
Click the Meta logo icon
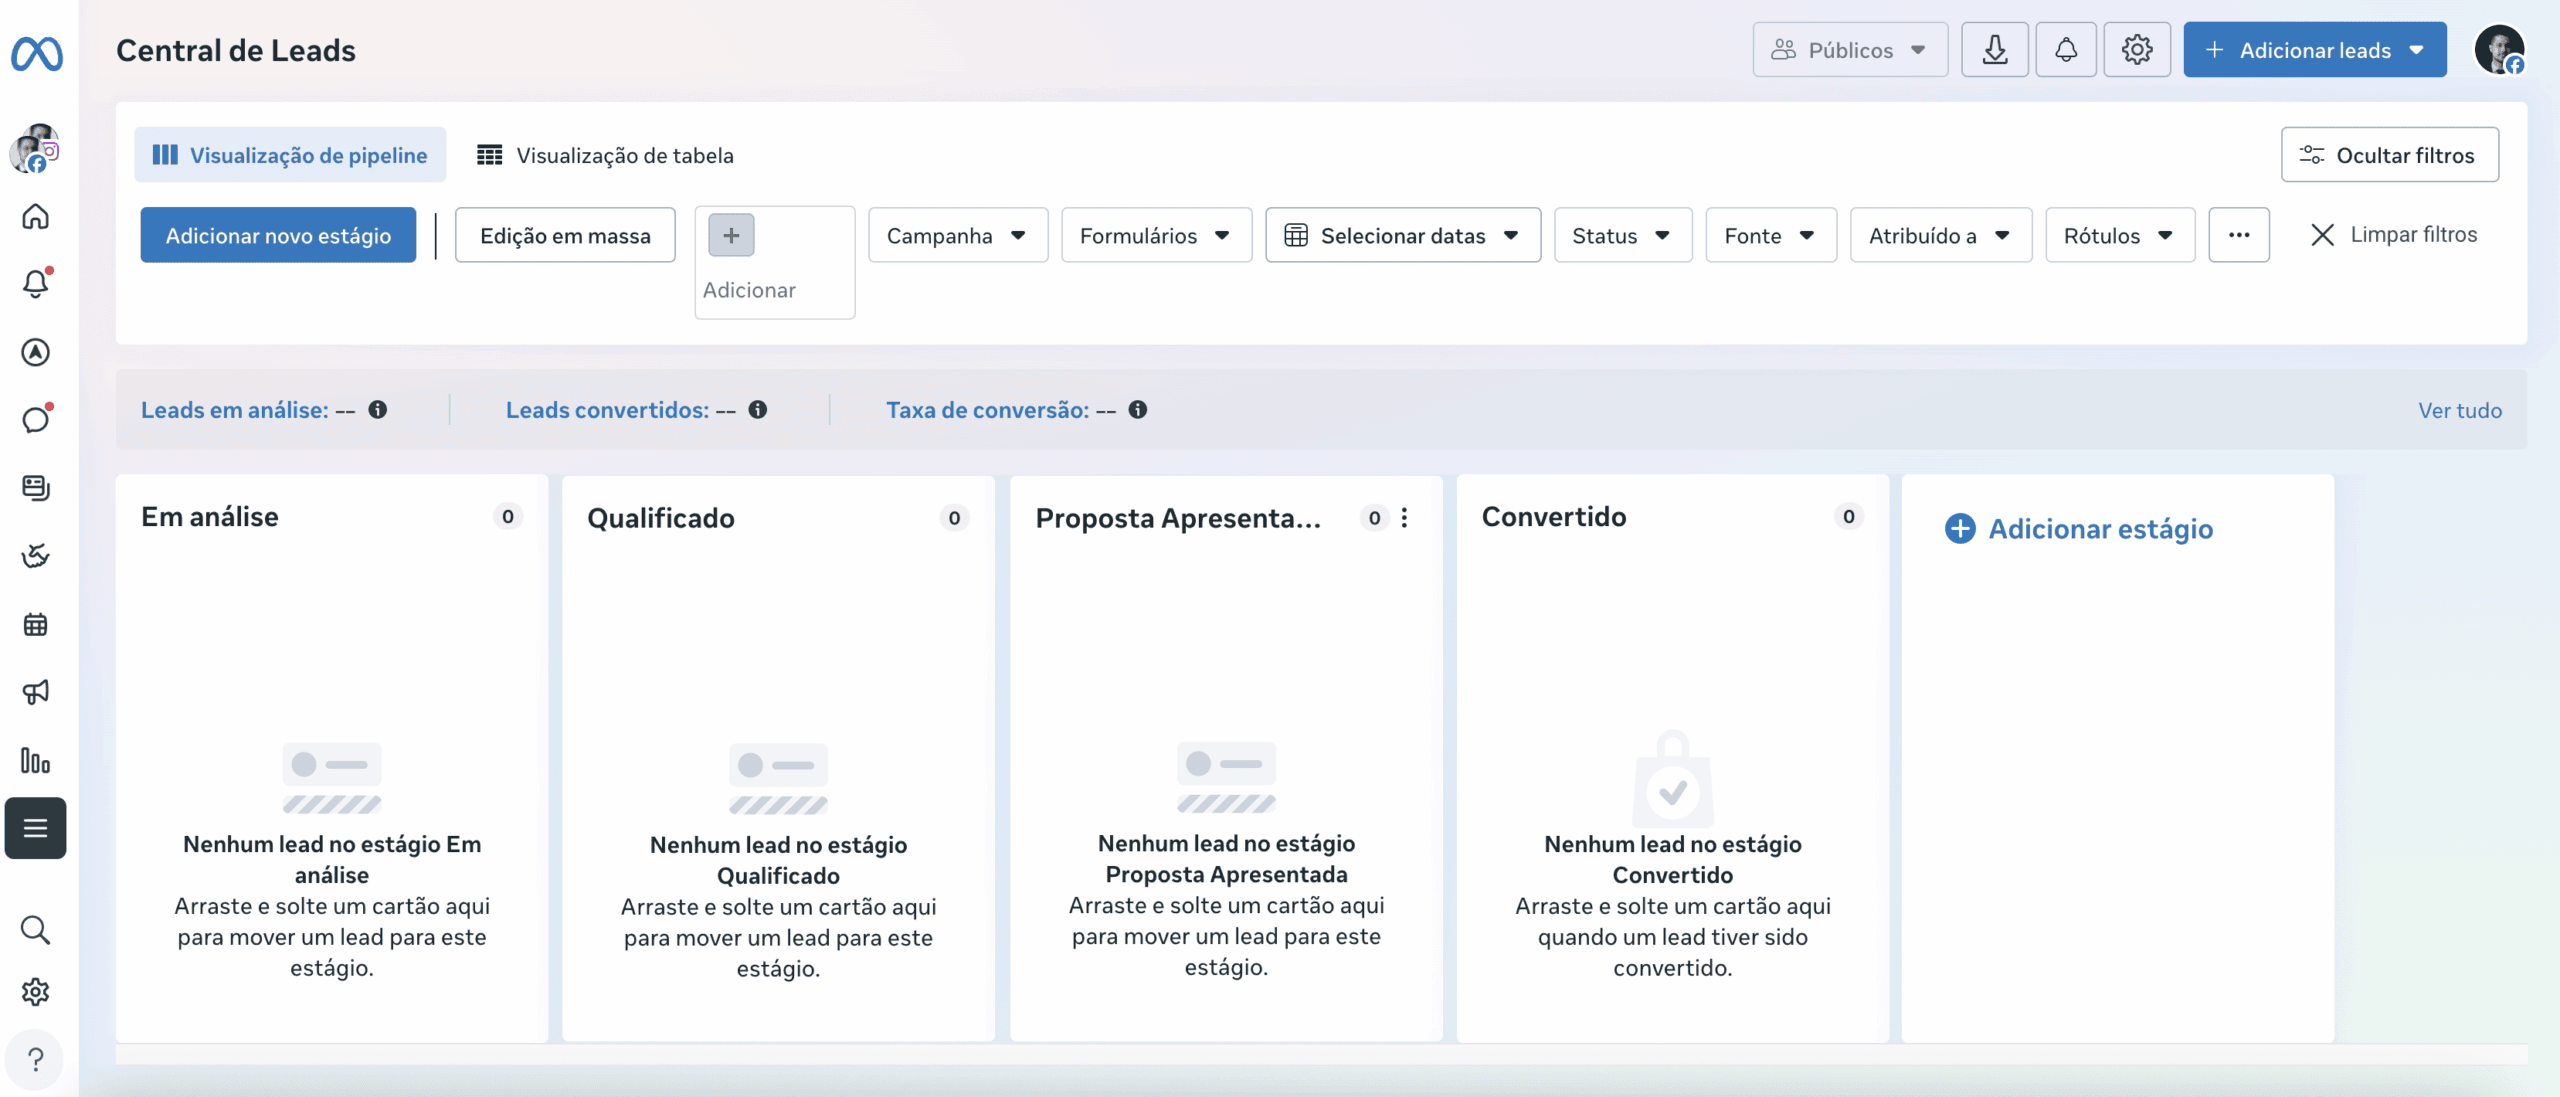coord(37,53)
